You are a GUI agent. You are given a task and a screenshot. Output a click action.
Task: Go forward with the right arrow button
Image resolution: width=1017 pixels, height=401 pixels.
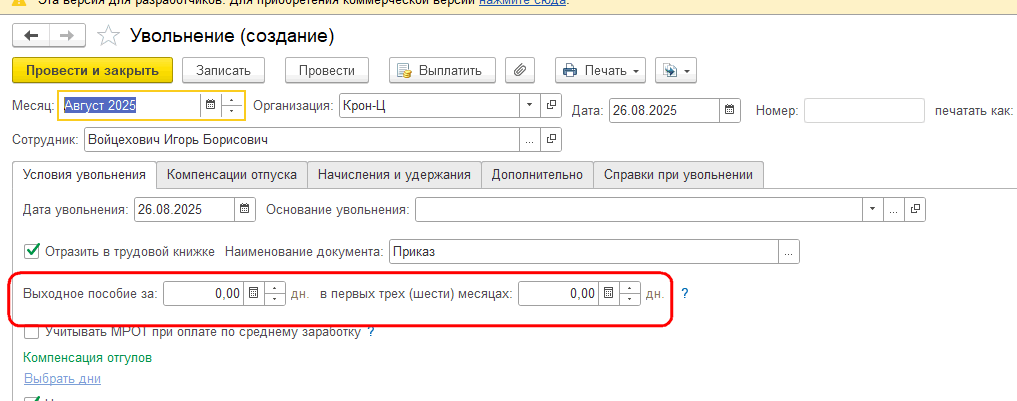[67, 36]
